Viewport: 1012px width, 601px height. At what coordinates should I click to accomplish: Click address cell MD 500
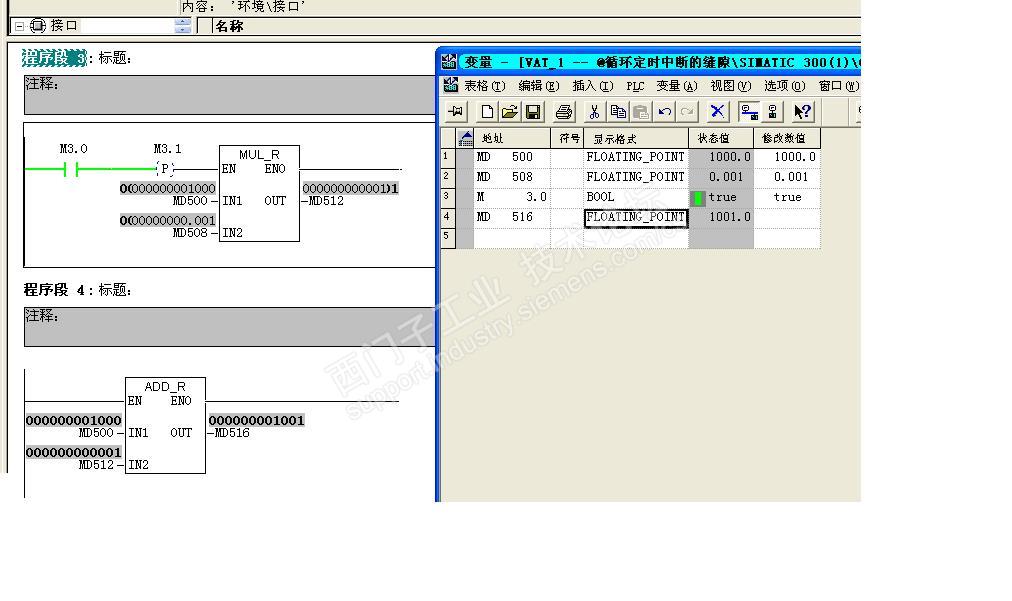512,157
